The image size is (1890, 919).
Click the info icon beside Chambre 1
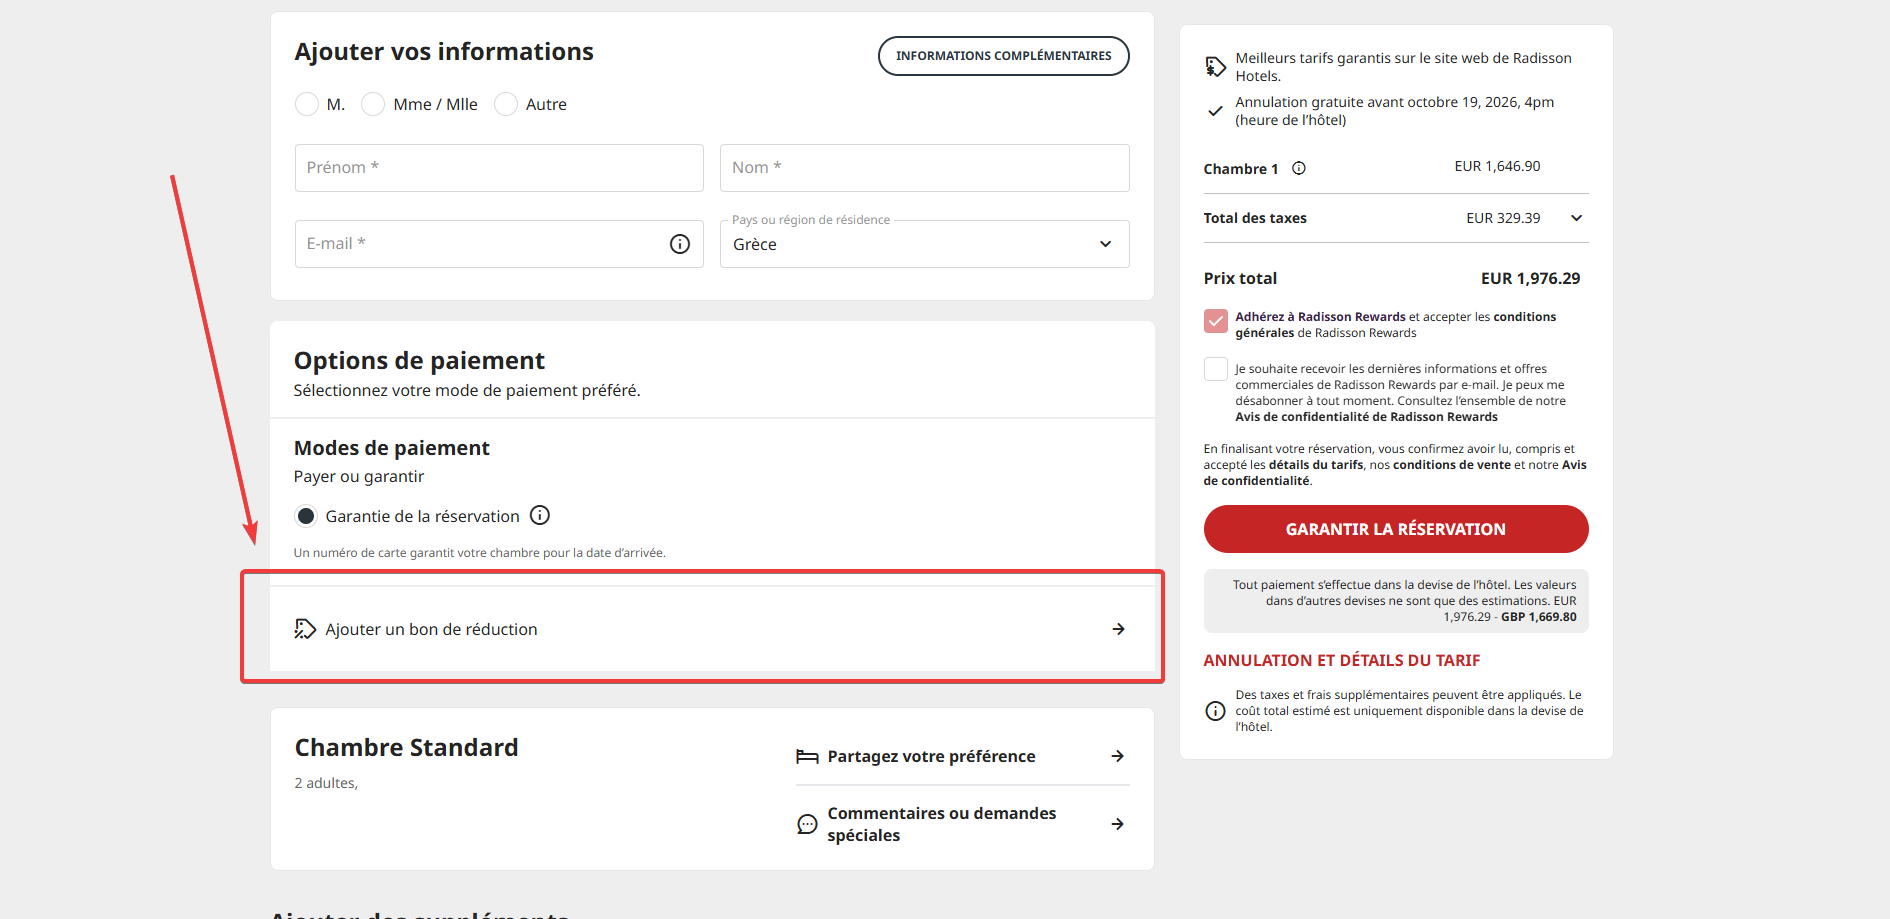click(1299, 168)
